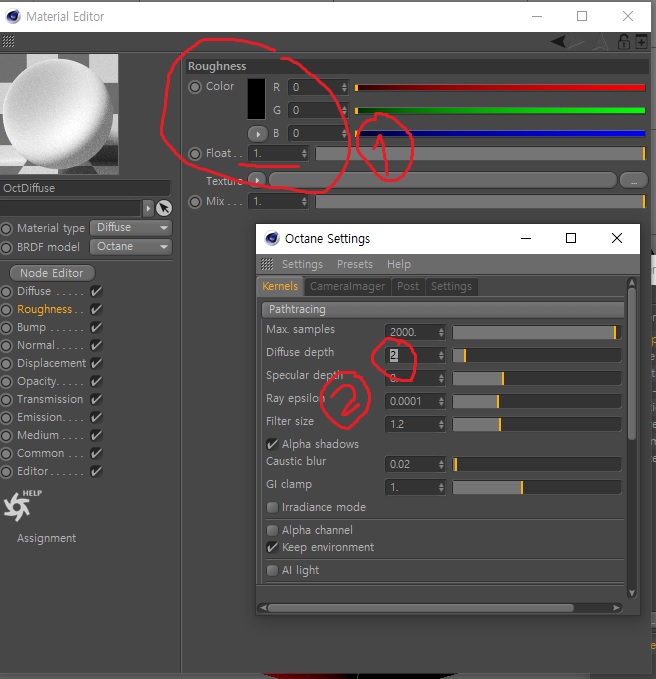Enable Irradiance mode checkbox
The height and width of the screenshot is (679, 656).
click(272, 507)
